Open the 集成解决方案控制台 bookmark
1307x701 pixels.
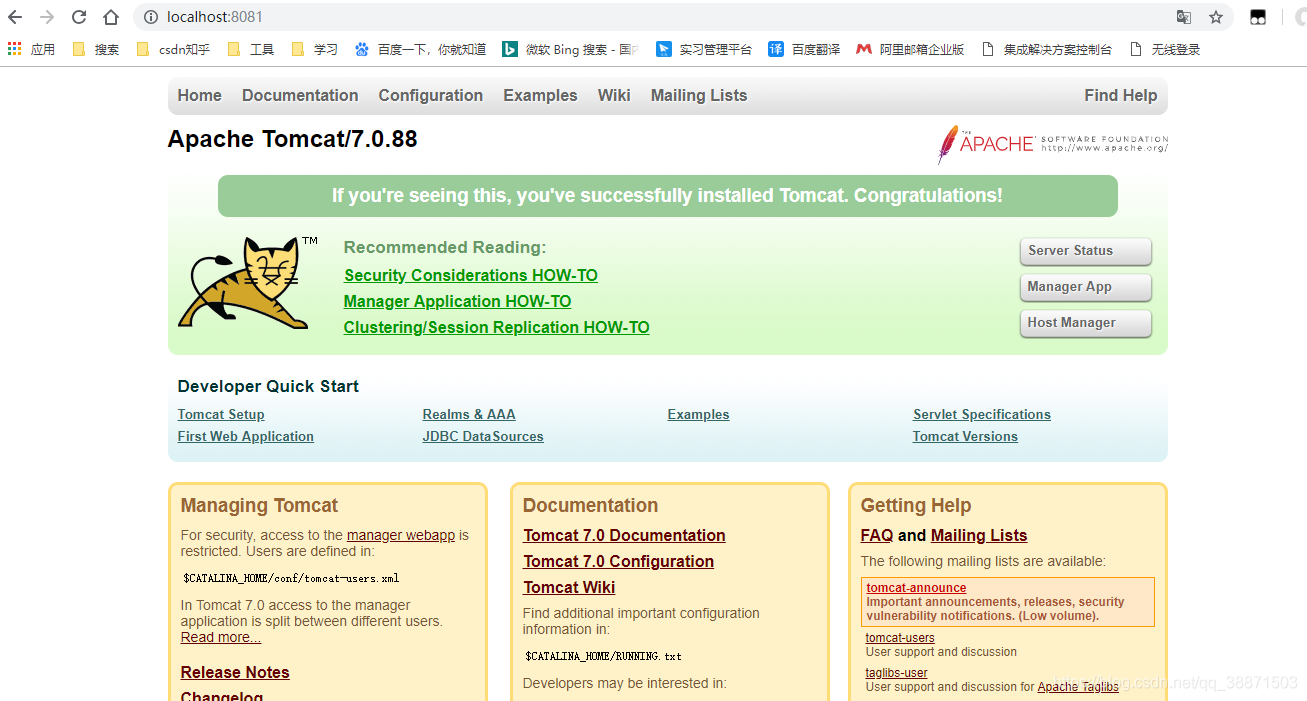tap(1047, 49)
